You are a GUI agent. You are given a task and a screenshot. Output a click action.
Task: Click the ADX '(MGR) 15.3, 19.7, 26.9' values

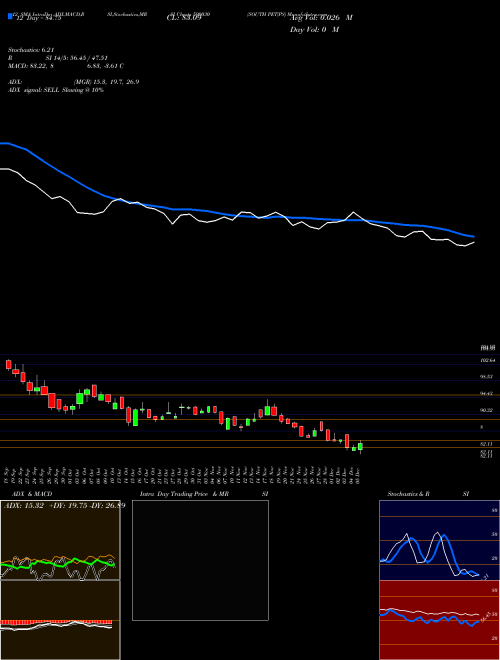click(x=106, y=82)
